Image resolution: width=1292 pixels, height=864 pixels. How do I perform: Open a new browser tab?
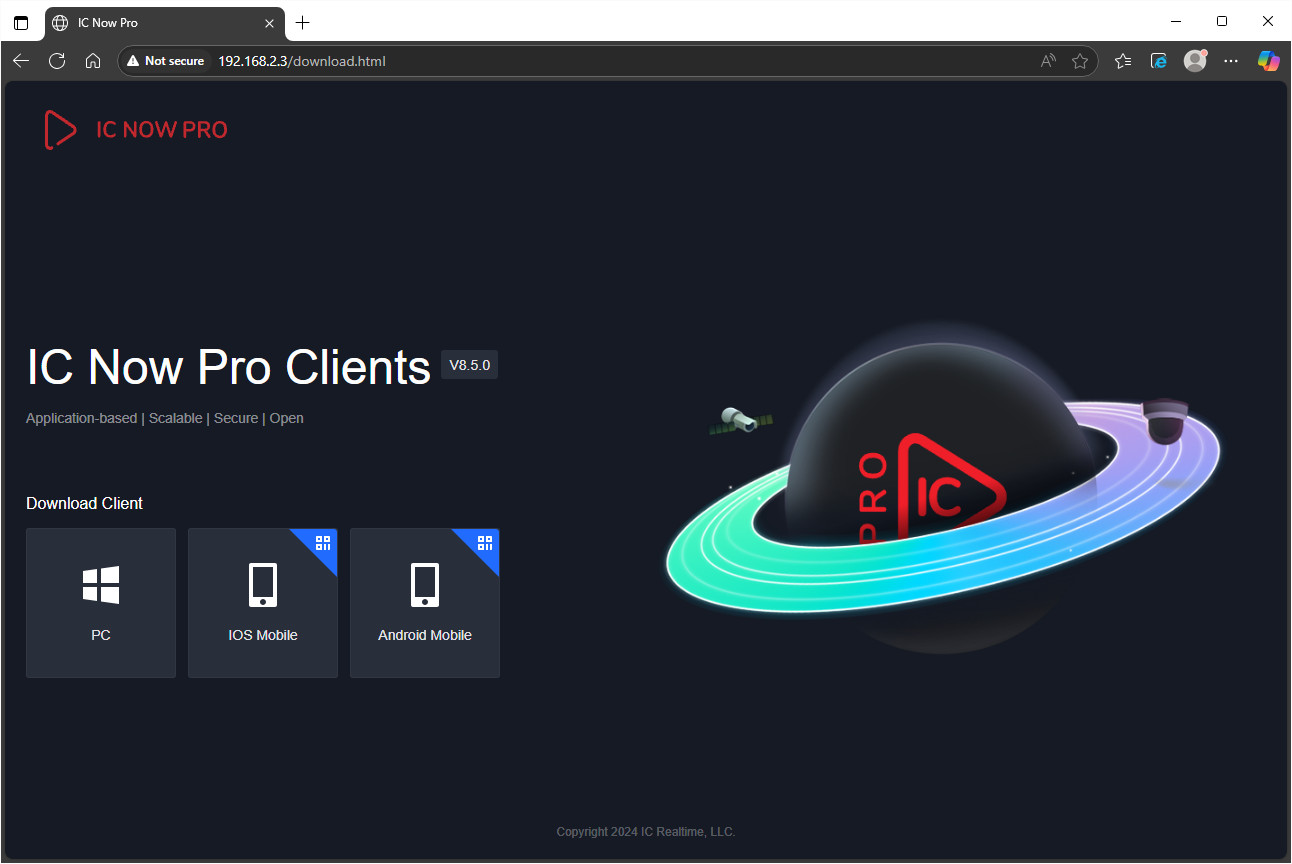pyautogui.click(x=303, y=22)
